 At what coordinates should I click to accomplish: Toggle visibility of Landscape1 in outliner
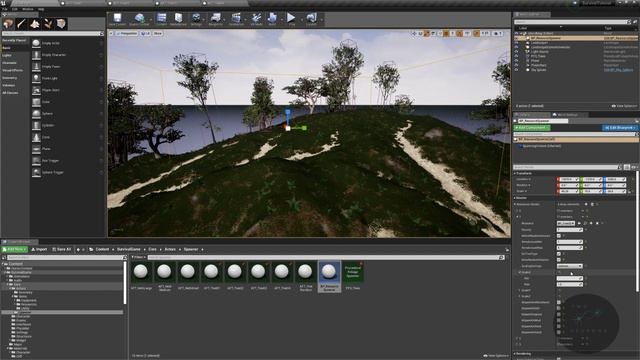click(x=516, y=42)
